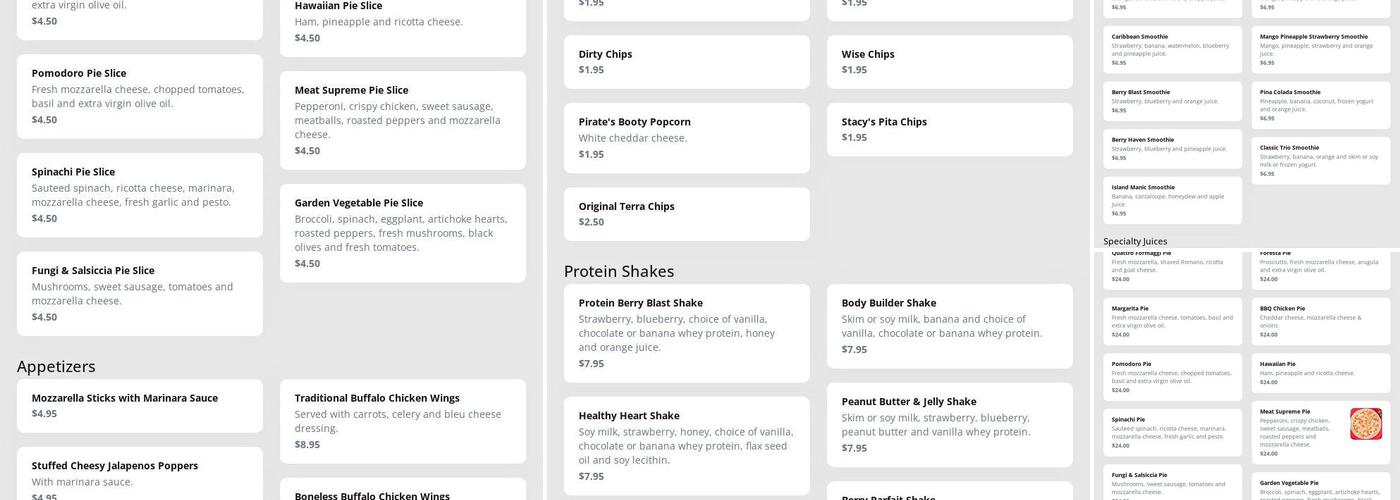Select Garden Vegetable Pie Slice
Viewport: 1400px width, 500px height.
[x=402, y=232]
